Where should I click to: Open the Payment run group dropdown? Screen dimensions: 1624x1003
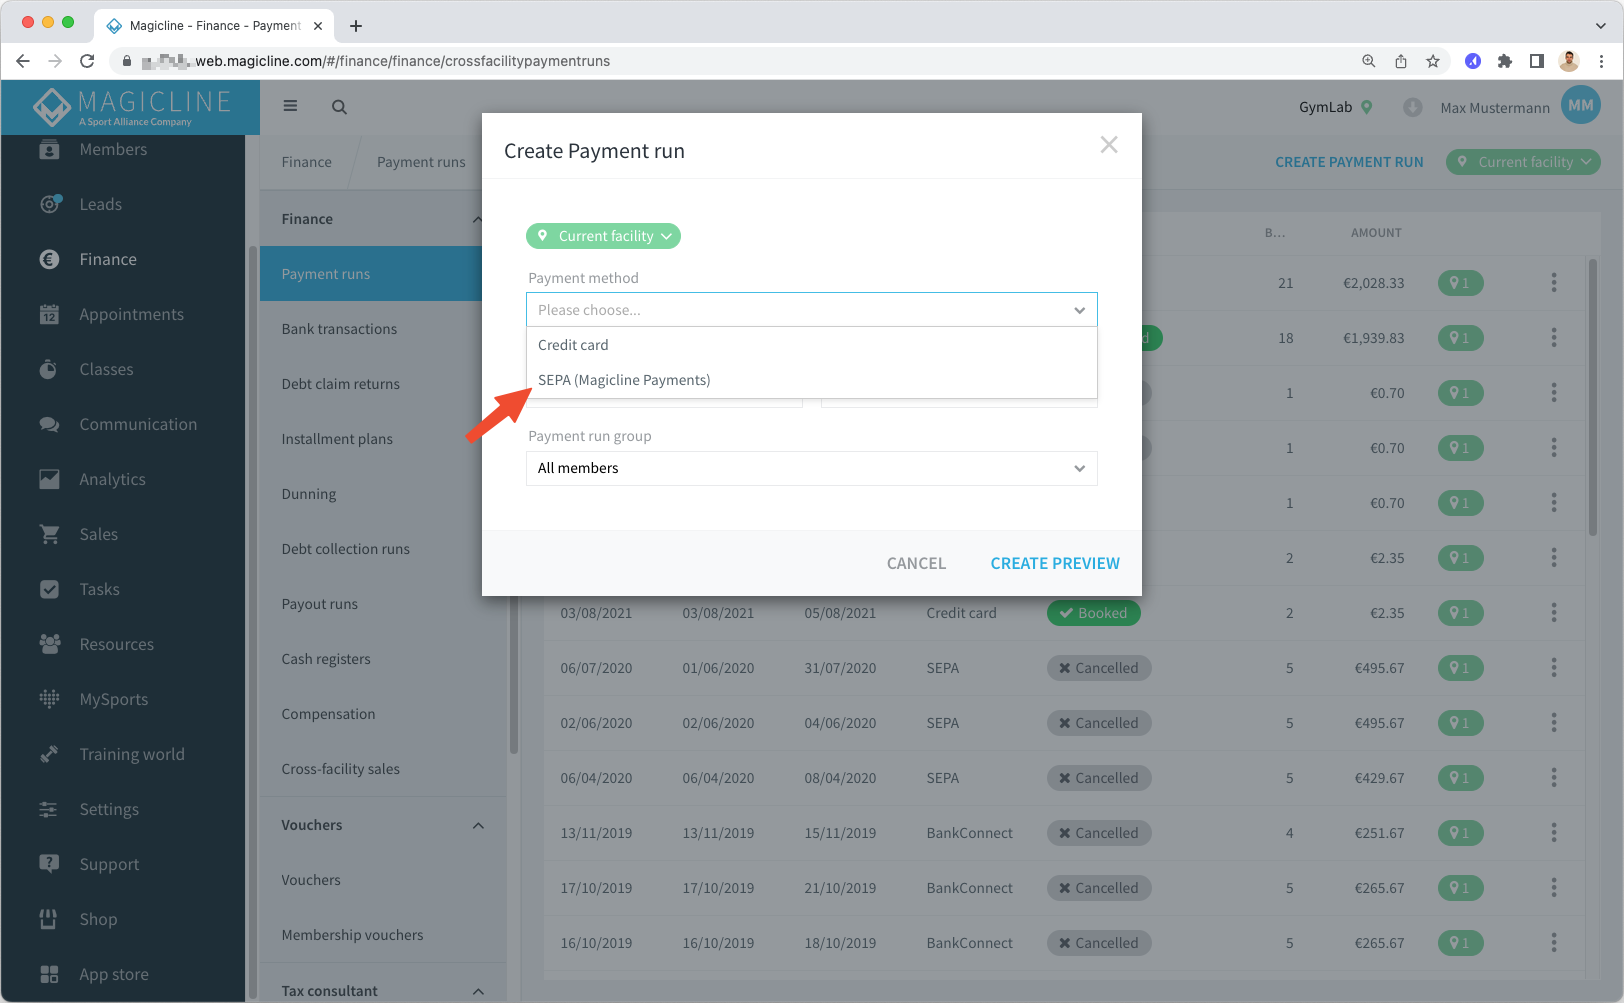[x=812, y=468]
